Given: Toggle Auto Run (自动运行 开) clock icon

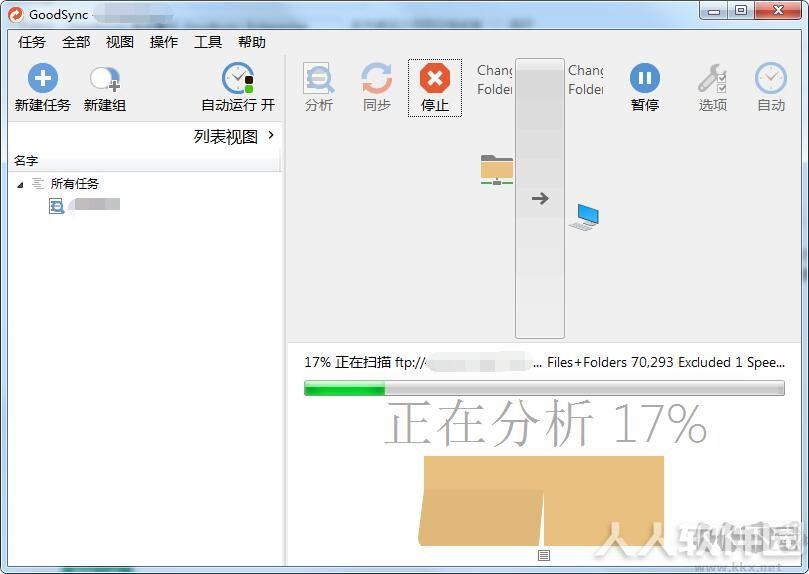Looking at the screenshot, I should (x=237, y=78).
